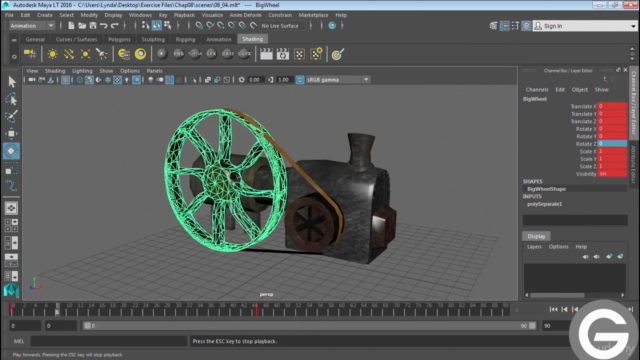Click the CGFX shader shelf icon
The width and height of the screenshot is (640, 360).
(x=244, y=54)
